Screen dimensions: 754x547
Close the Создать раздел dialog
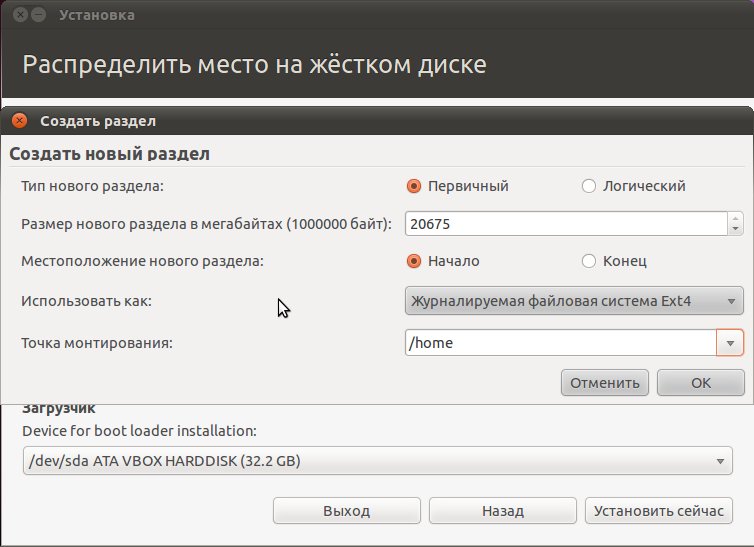click(x=20, y=121)
